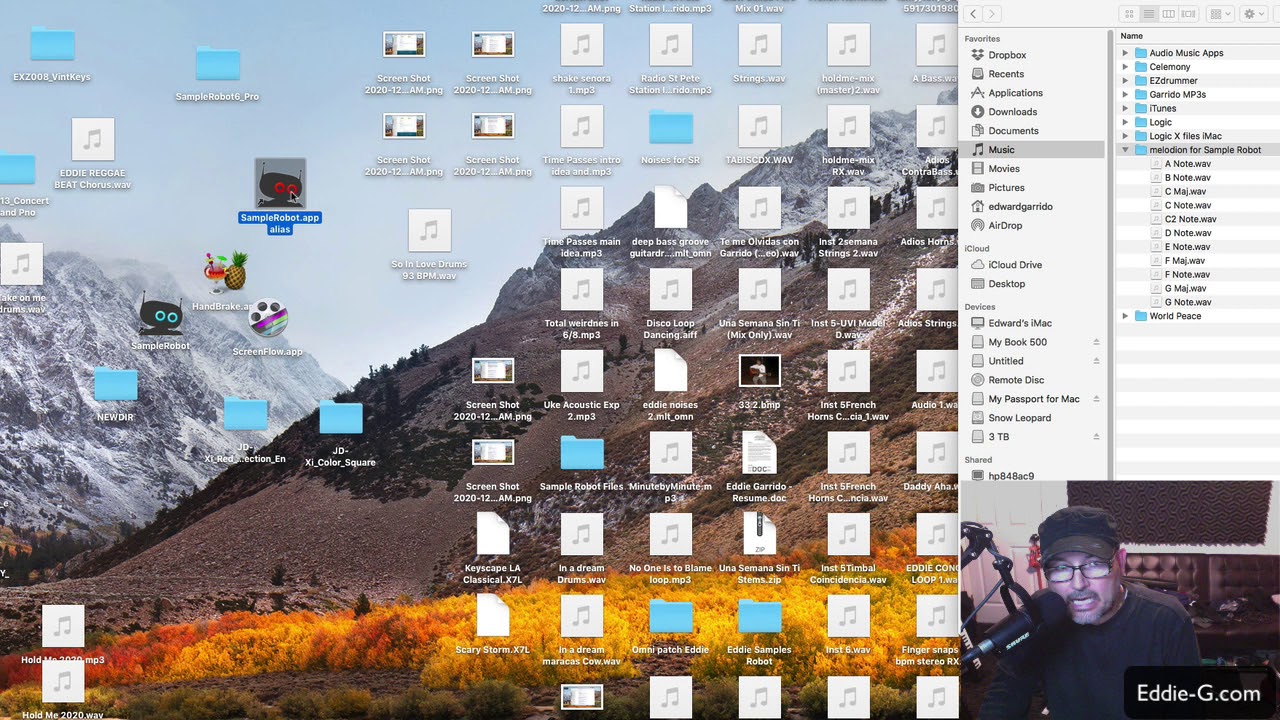Expand the Audio Music Apps folder
This screenshot has width=1280, height=720.
1125,53
